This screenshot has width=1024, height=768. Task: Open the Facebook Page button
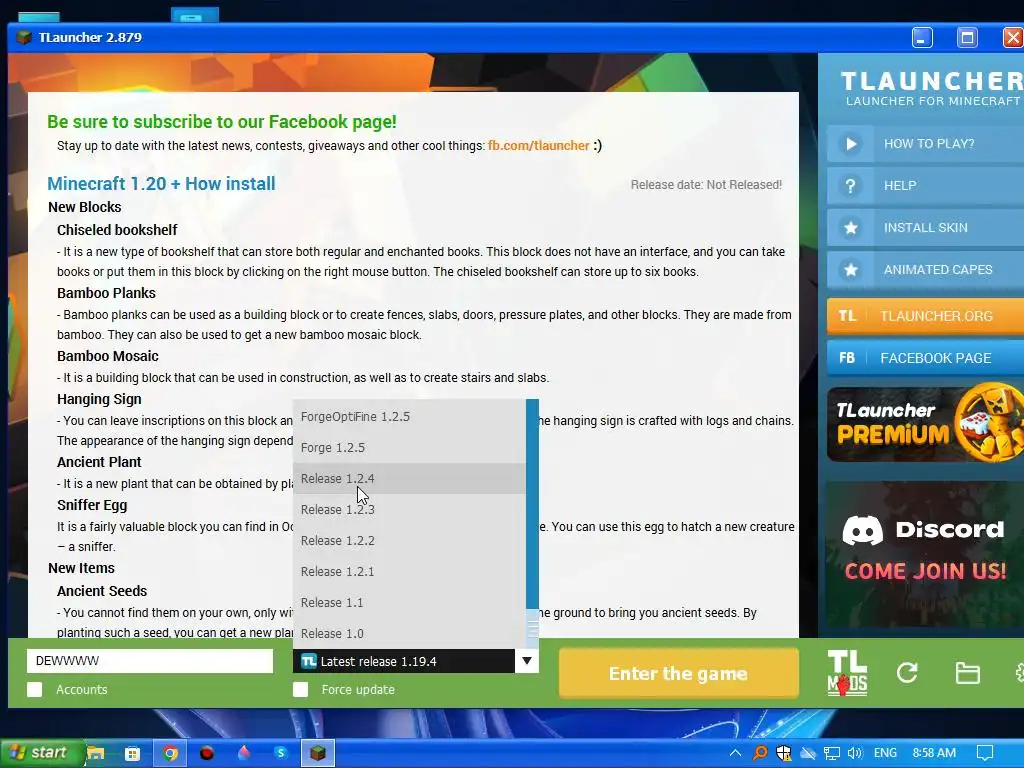coord(925,358)
